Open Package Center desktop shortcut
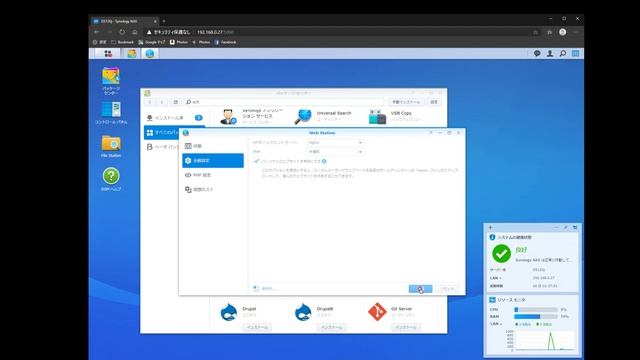Image resolution: width=640 pixels, height=360 pixels. (x=111, y=81)
